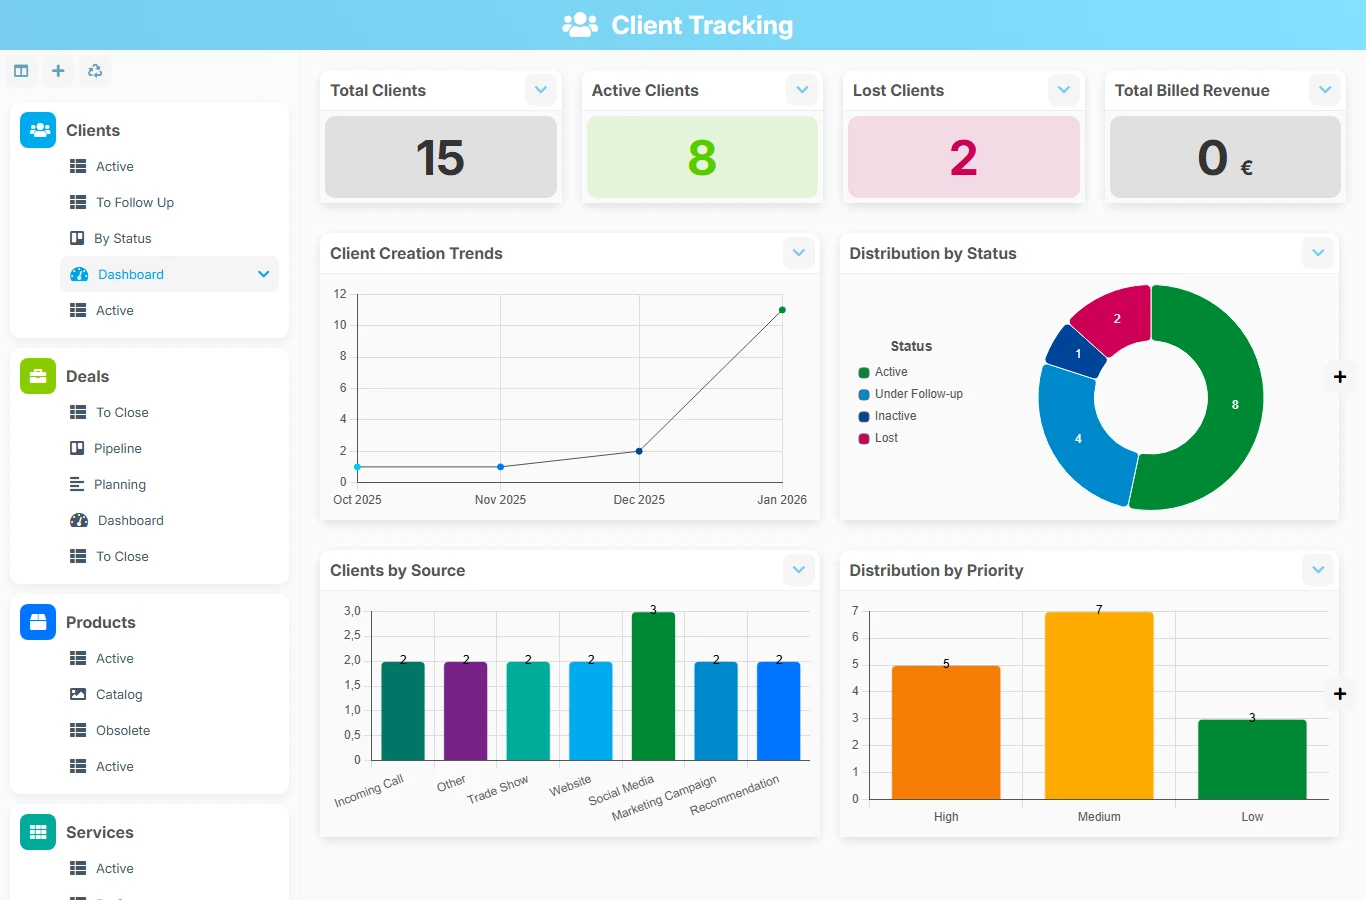Click the Trade Show bar in source chart
The height and width of the screenshot is (900, 1366).
(x=528, y=711)
